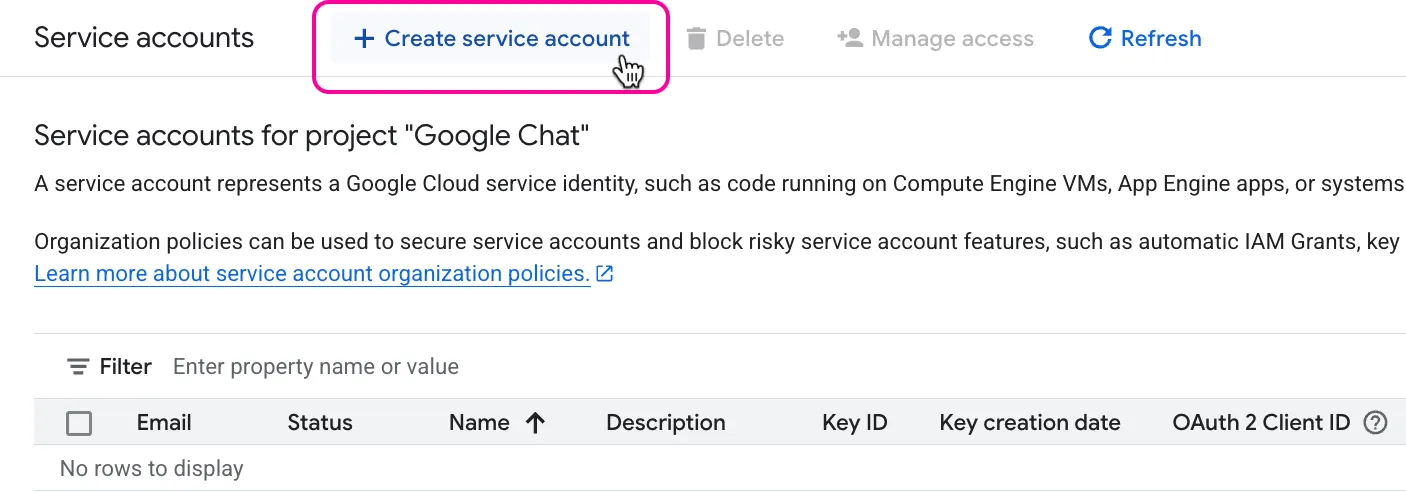Click the No rows to display text
Viewport: 1406px width, 492px height.
(x=152, y=468)
